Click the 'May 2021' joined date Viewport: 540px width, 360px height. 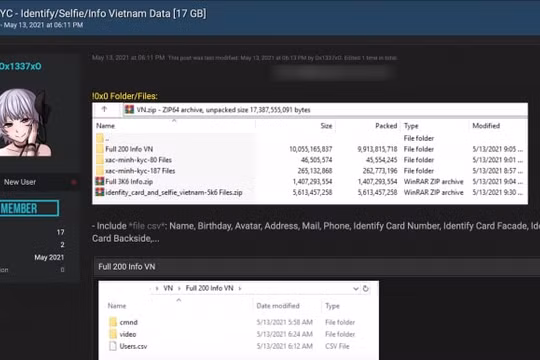click(49, 257)
